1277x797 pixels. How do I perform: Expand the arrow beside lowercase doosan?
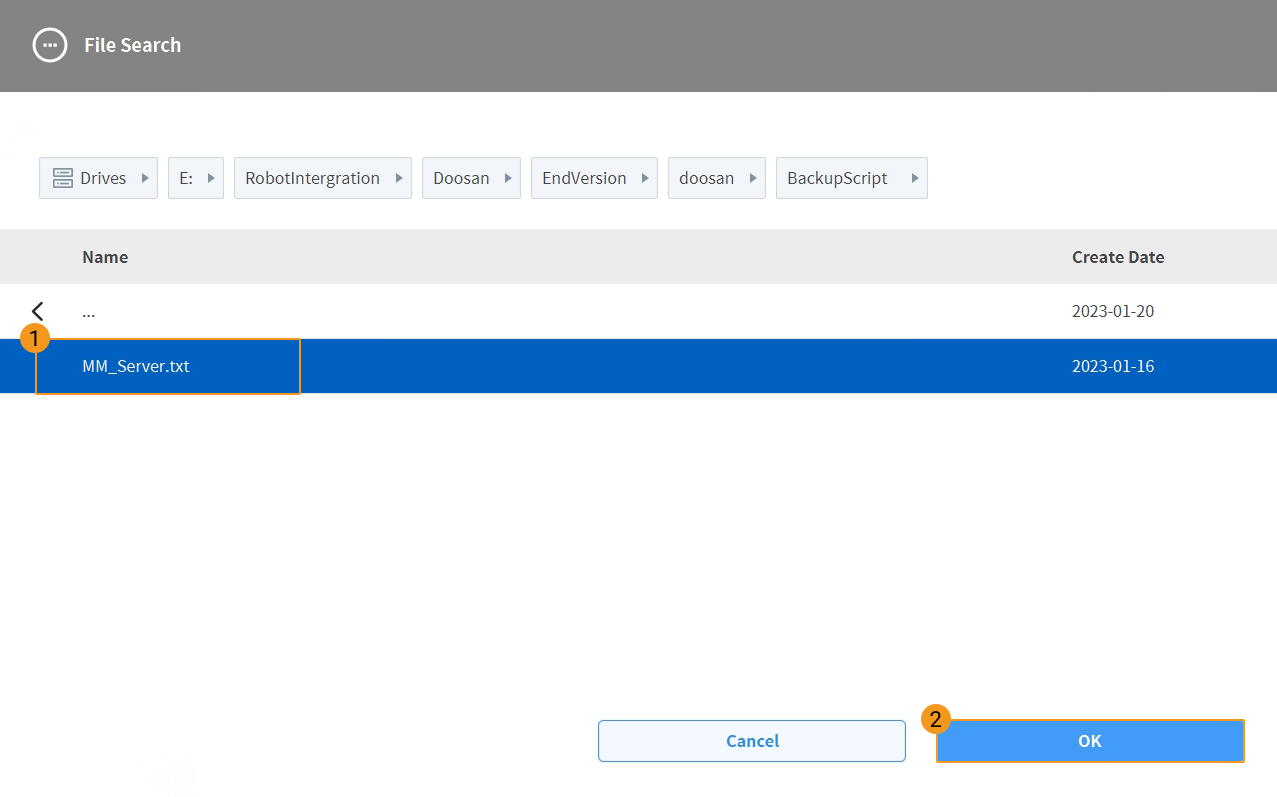coord(753,178)
